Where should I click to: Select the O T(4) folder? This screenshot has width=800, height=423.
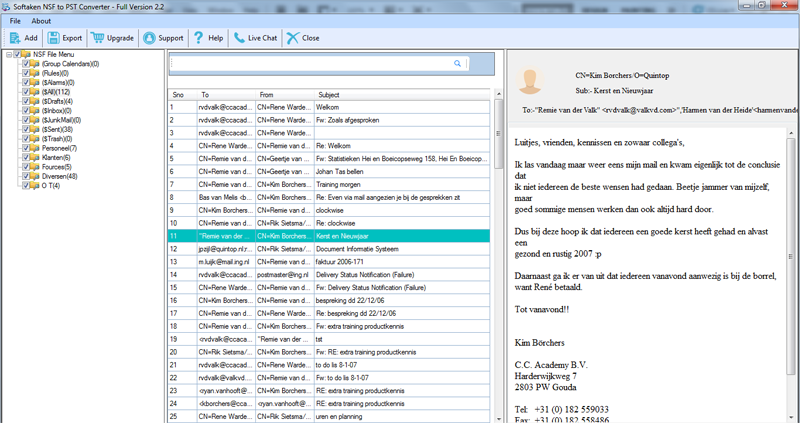pos(51,186)
